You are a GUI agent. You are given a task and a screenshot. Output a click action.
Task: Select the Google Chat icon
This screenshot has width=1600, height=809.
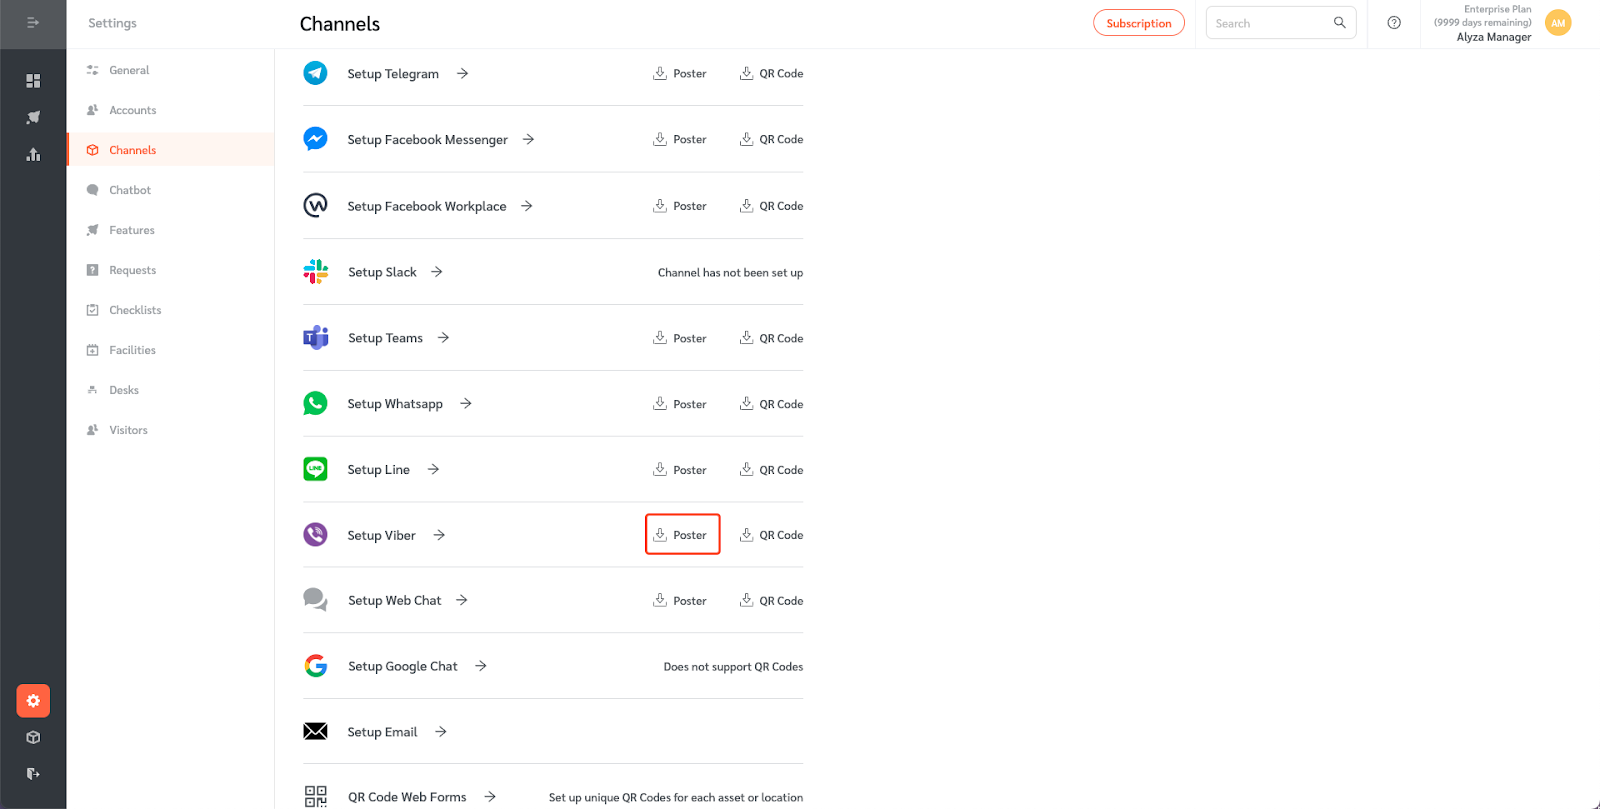click(x=315, y=665)
